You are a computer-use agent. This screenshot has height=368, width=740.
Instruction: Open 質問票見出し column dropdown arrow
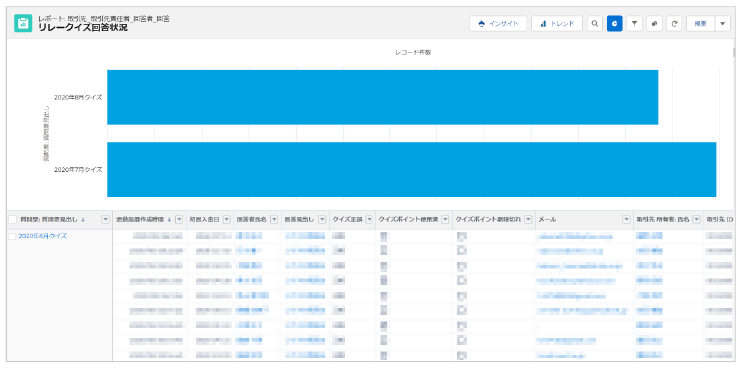point(106,219)
